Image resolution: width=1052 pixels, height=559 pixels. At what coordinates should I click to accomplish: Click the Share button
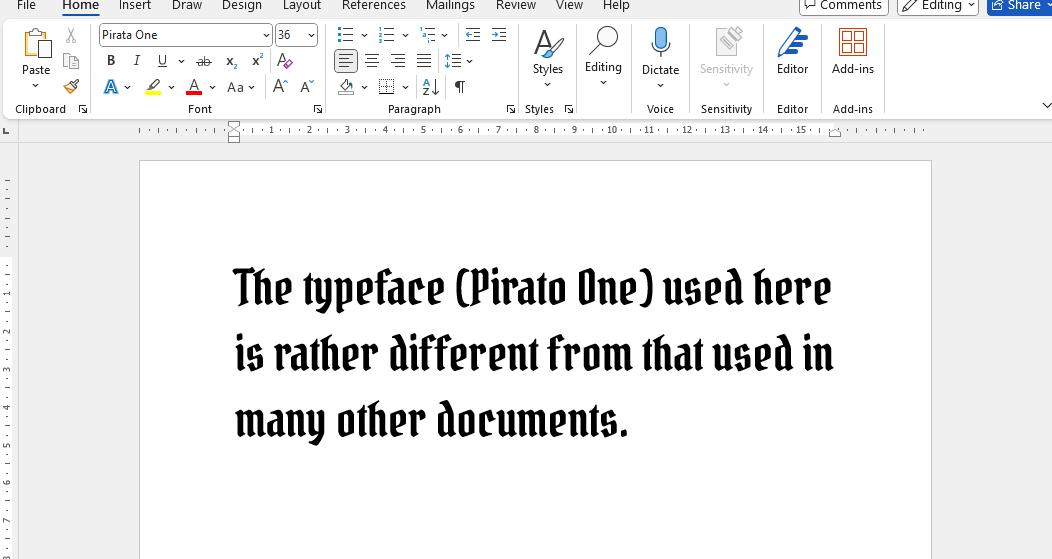click(x=1019, y=6)
